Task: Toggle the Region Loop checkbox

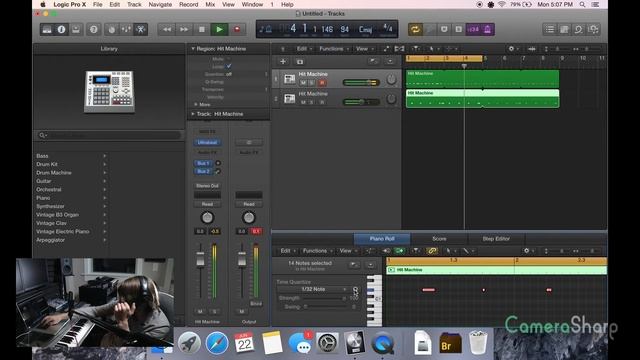Action: click(x=229, y=66)
